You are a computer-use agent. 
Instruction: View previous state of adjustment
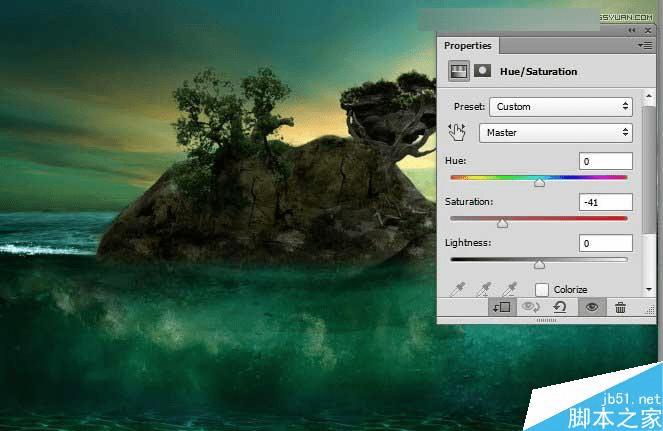point(530,307)
